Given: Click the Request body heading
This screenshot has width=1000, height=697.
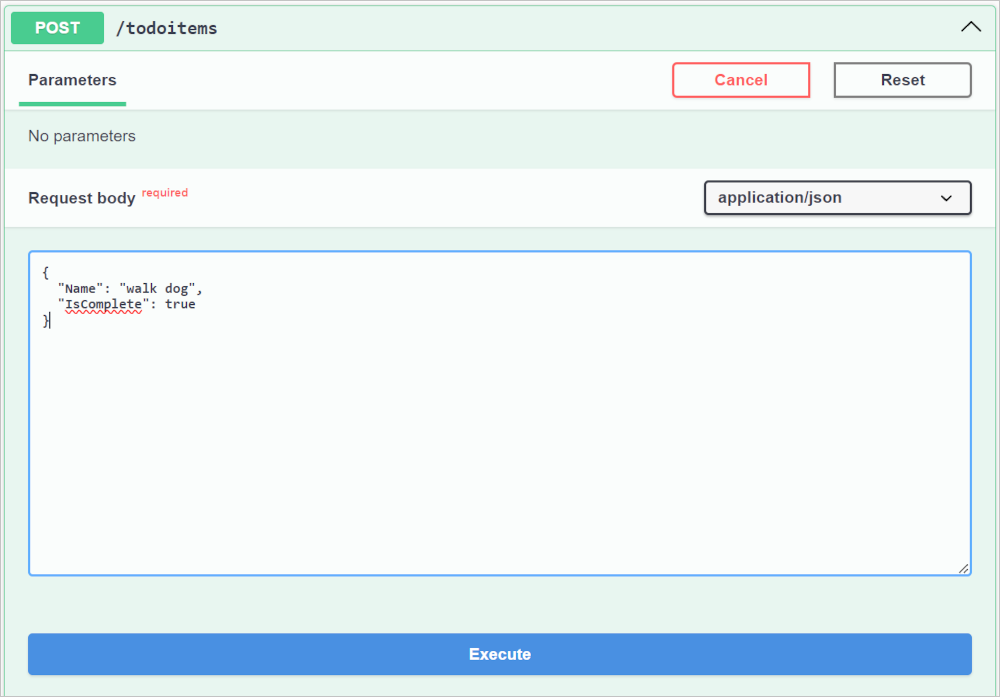Looking at the screenshot, I should pos(82,198).
